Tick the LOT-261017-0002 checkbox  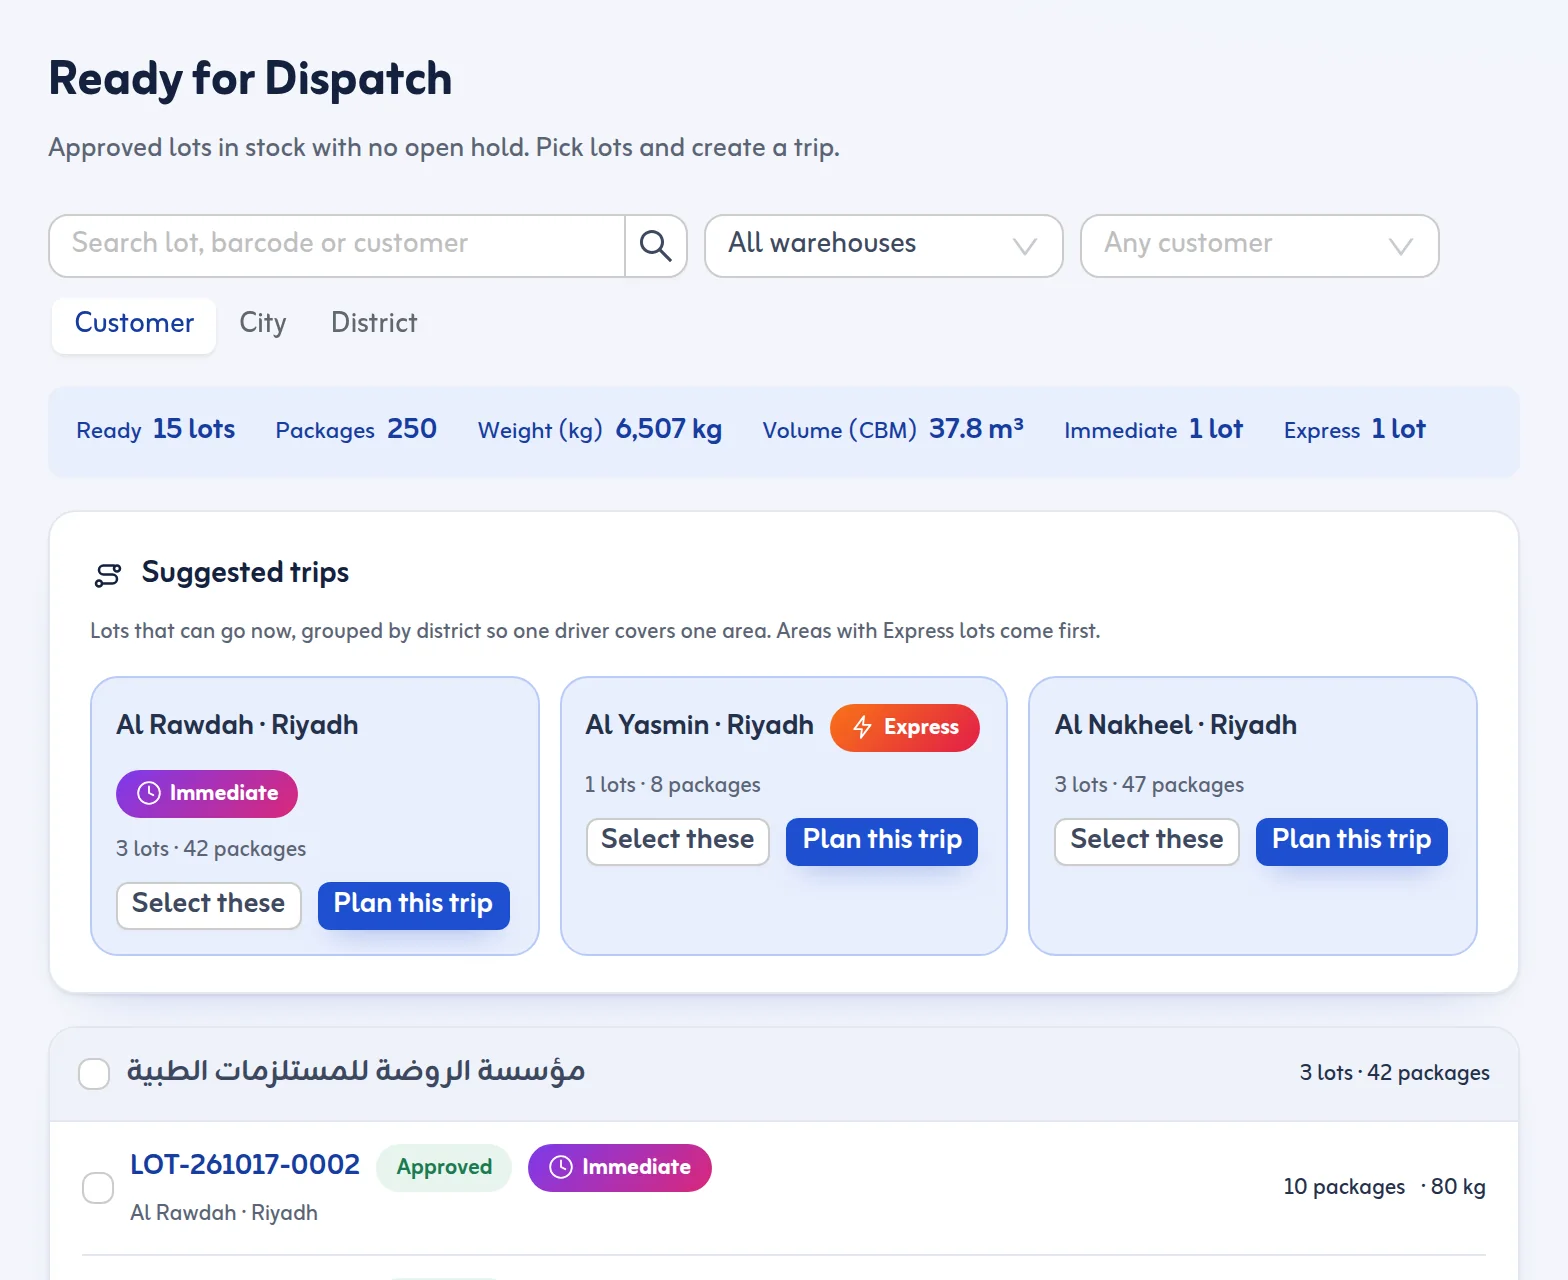98,1188
